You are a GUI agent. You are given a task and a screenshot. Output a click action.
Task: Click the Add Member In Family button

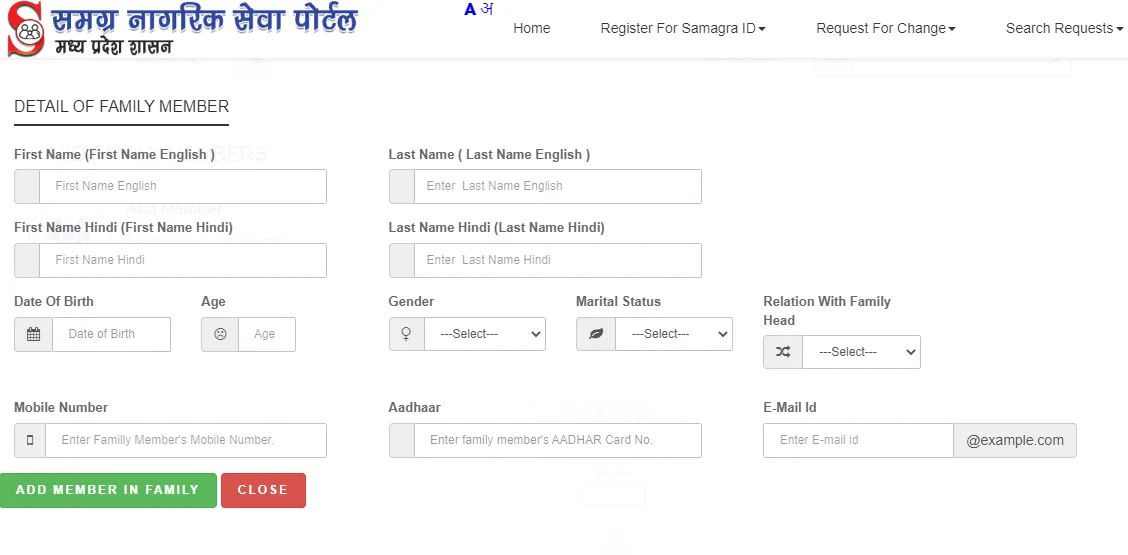[108, 490]
